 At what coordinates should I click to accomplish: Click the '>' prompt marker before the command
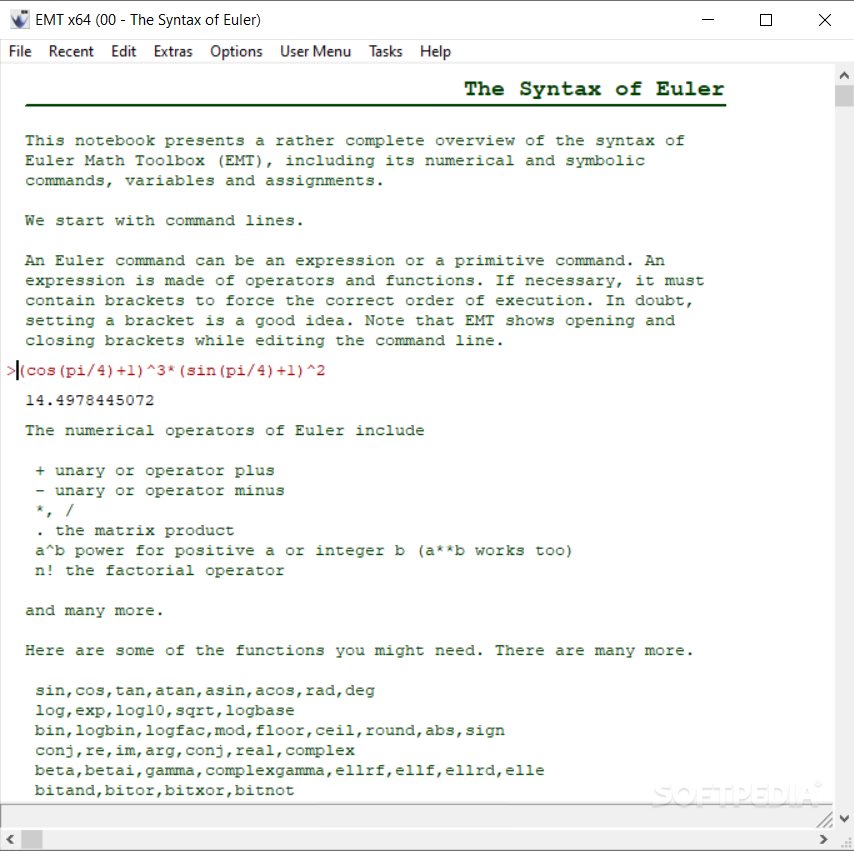(x=11, y=371)
